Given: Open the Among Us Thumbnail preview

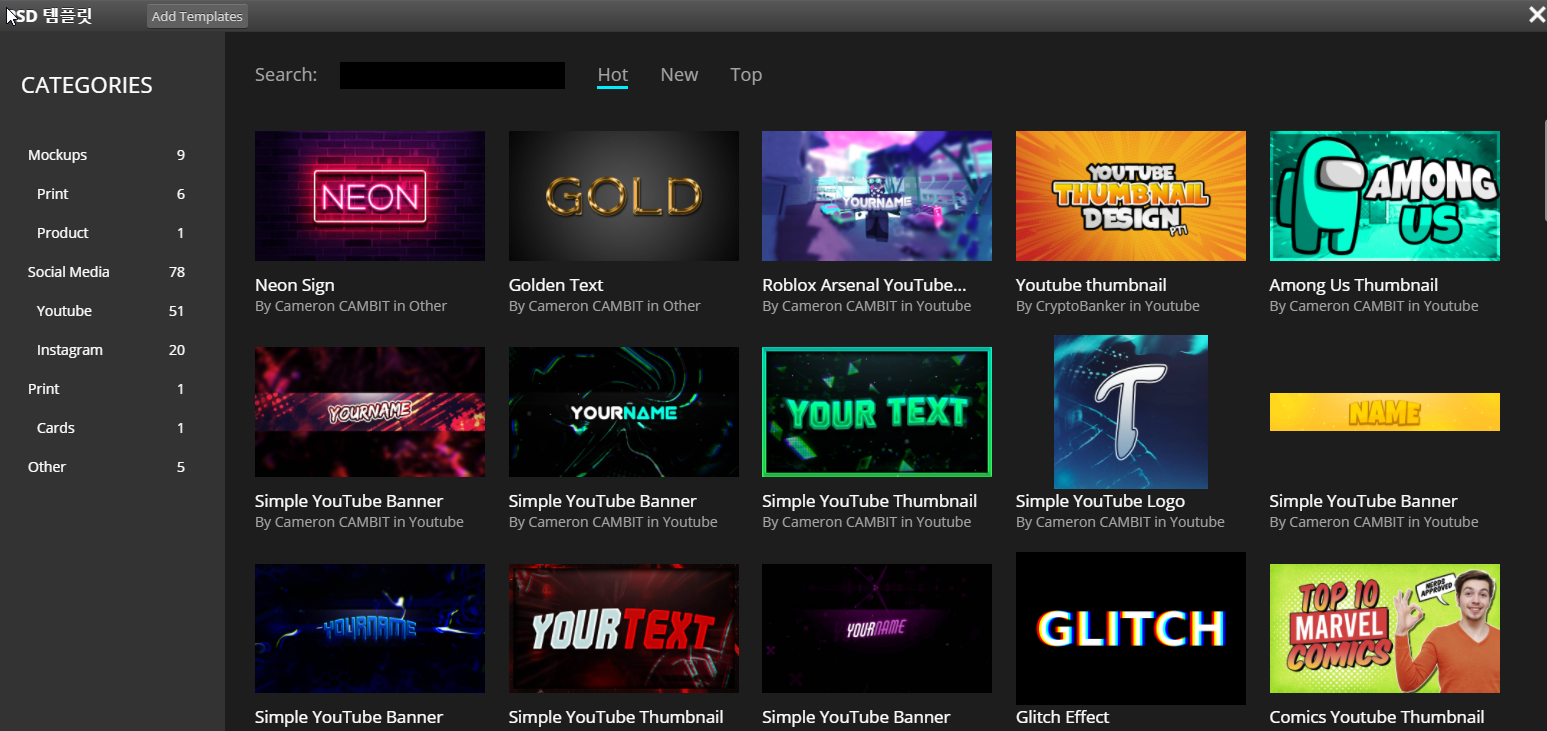Looking at the screenshot, I should tap(1385, 196).
